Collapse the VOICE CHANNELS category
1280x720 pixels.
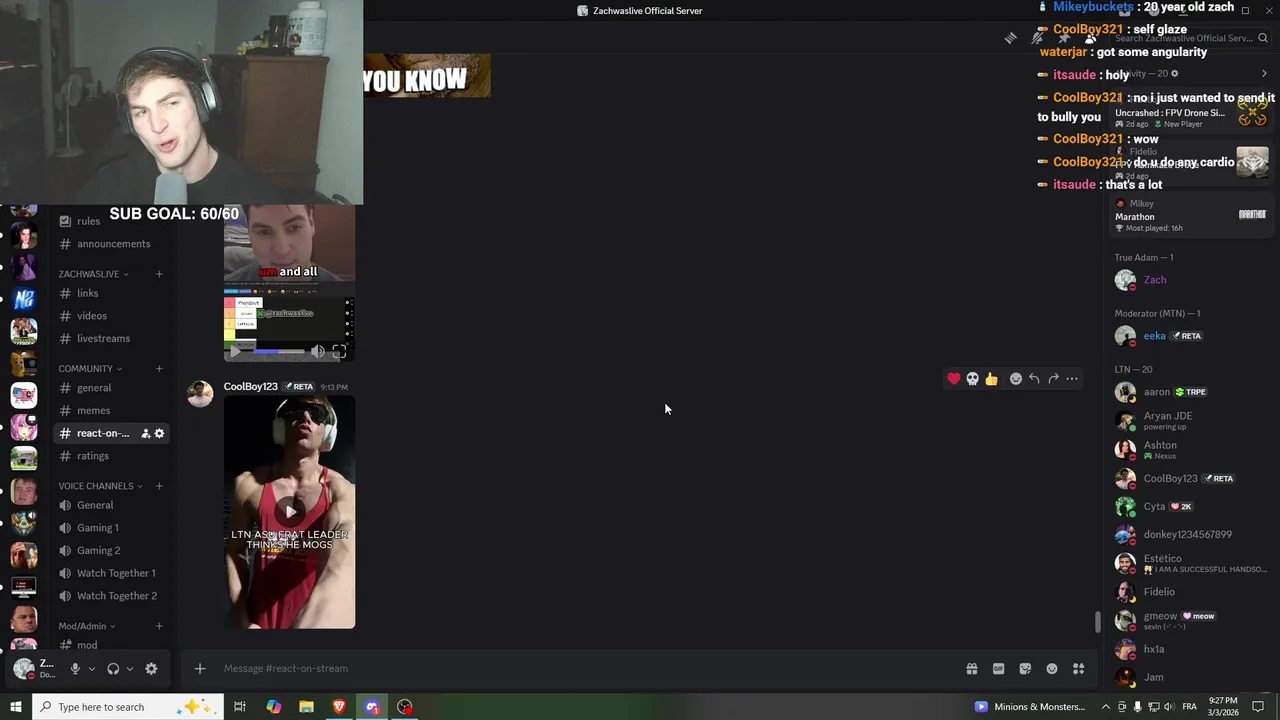click(100, 486)
